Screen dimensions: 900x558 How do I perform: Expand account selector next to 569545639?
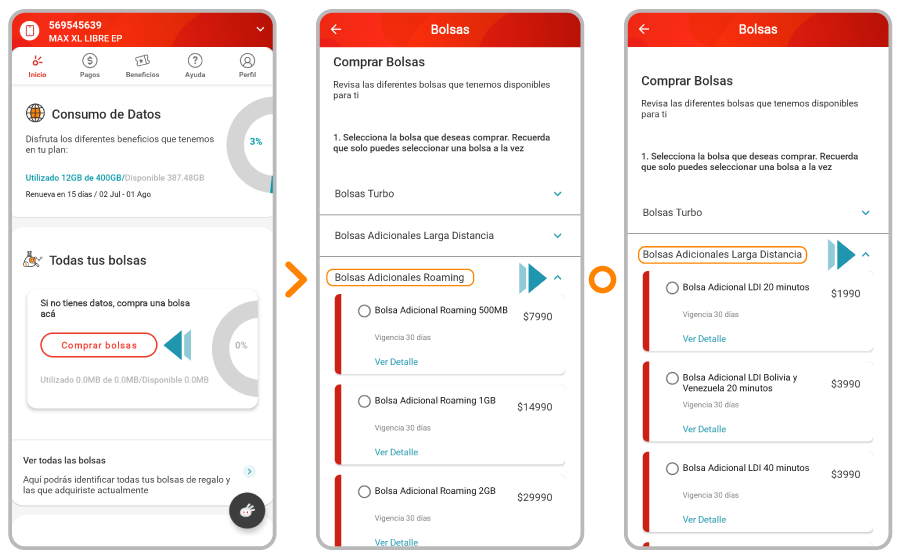pyautogui.click(x=261, y=30)
